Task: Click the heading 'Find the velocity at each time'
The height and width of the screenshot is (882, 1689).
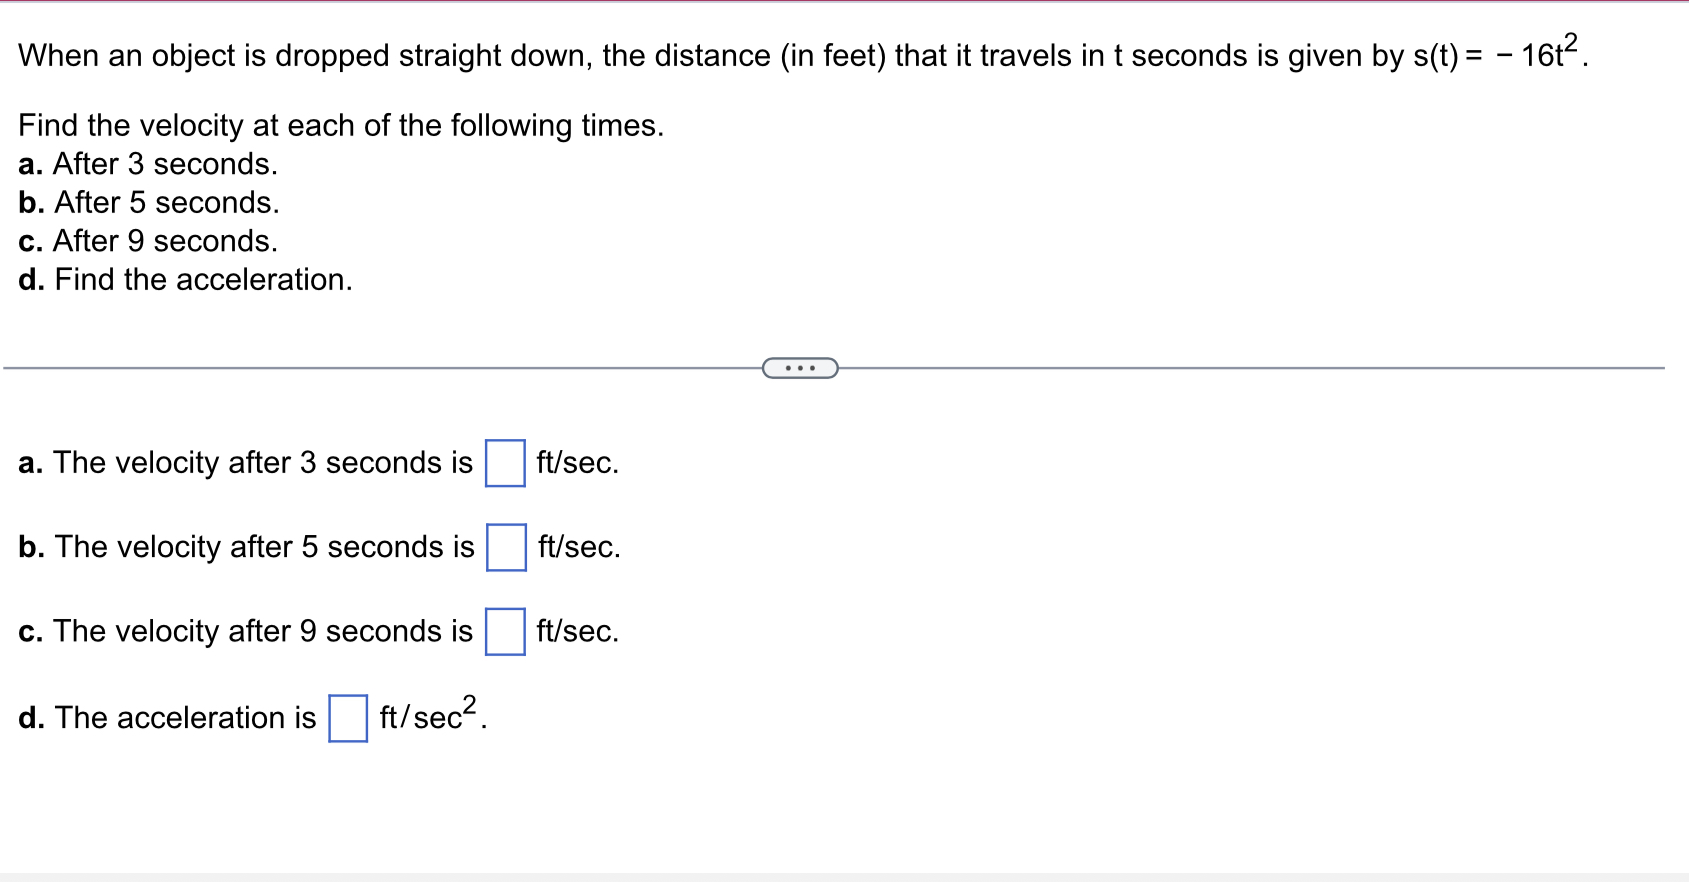Action: coord(341,125)
